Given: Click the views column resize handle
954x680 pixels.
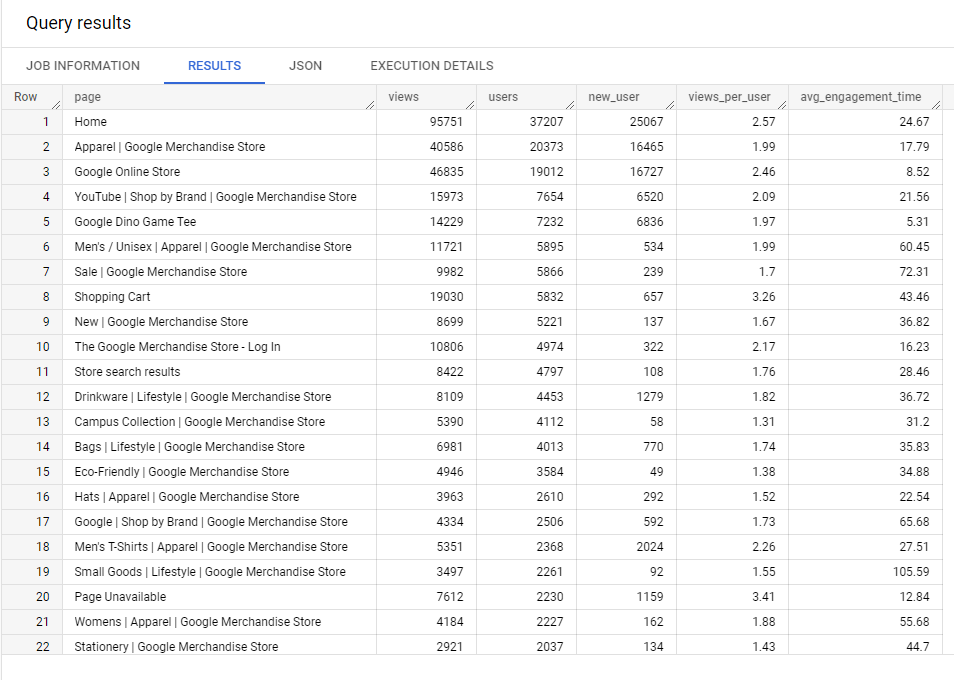Looking at the screenshot, I should pyautogui.click(x=470, y=105).
